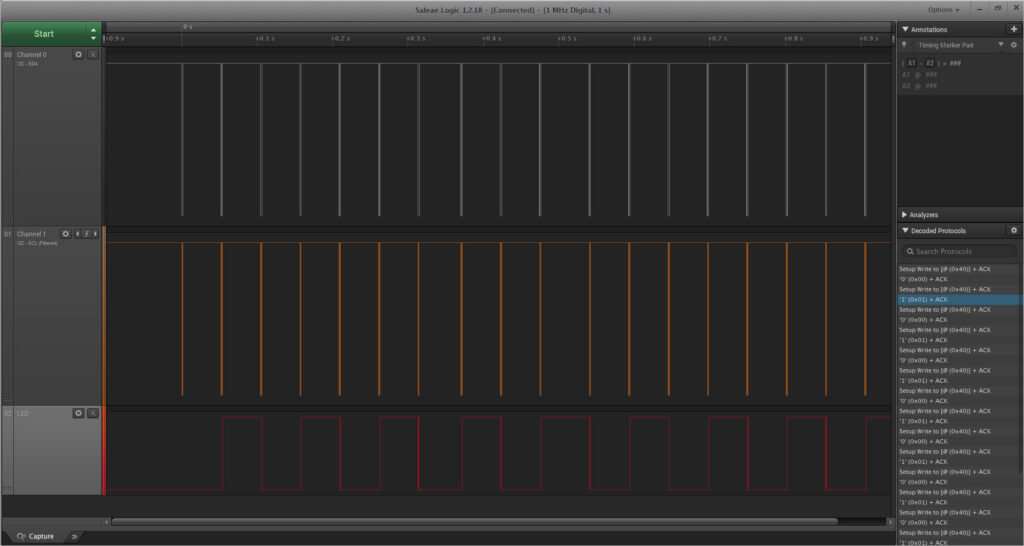Switch to the Capture tab
The height and width of the screenshot is (546, 1024).
pos(36,536)
